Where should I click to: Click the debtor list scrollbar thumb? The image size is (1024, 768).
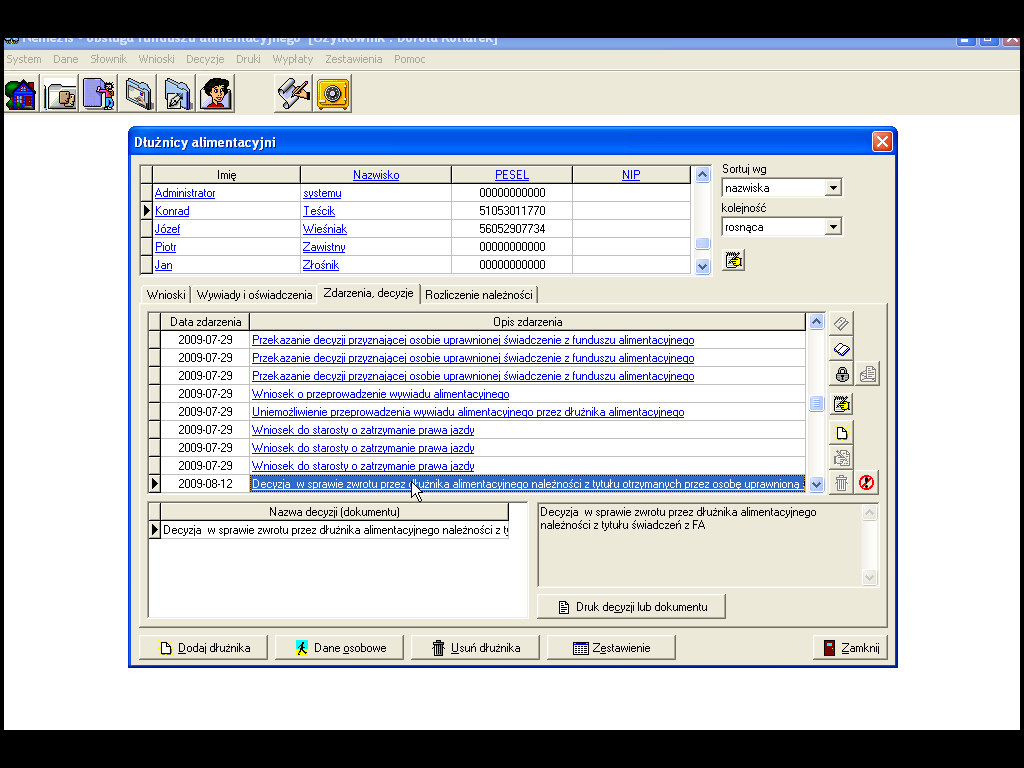pos(703,244)
